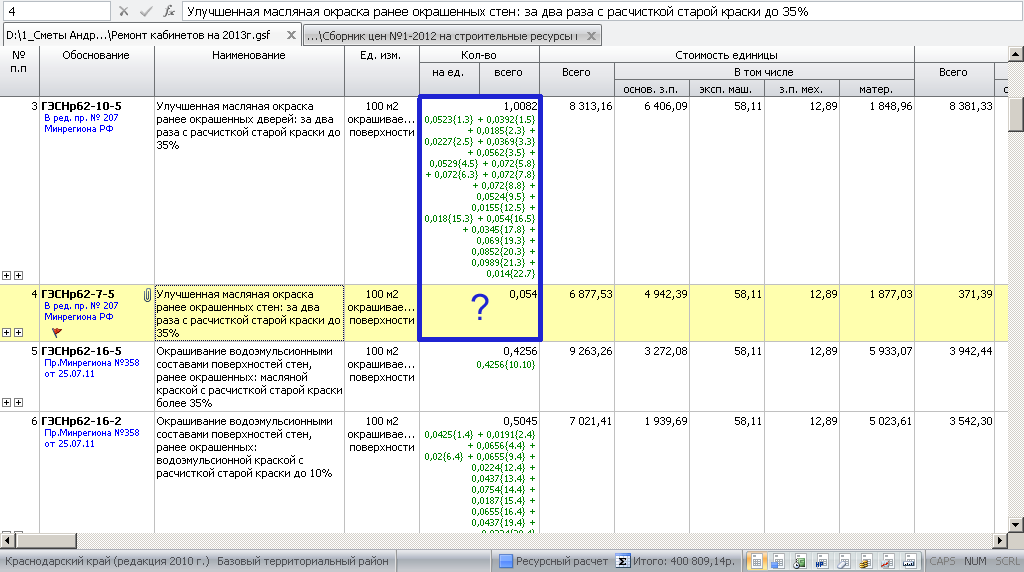Expand row 3 using its left plus box
The height and width of the screenshot is (572, 1024).
pyautogui.click(x=8, y=274)
